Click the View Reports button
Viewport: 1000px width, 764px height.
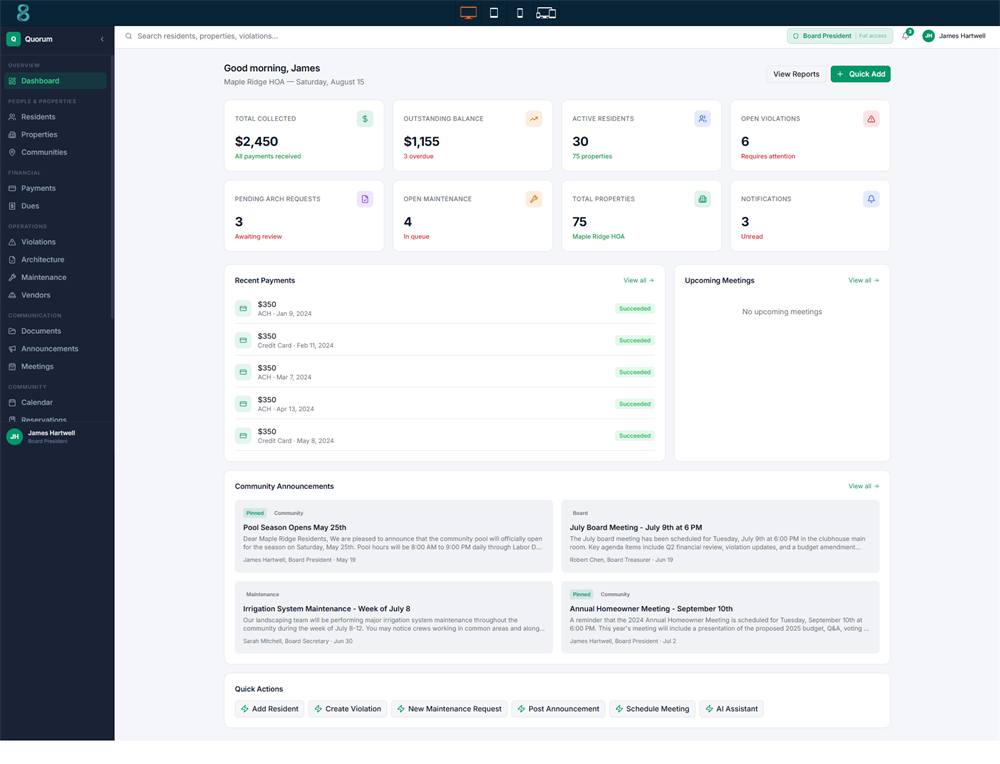point(796,74)
